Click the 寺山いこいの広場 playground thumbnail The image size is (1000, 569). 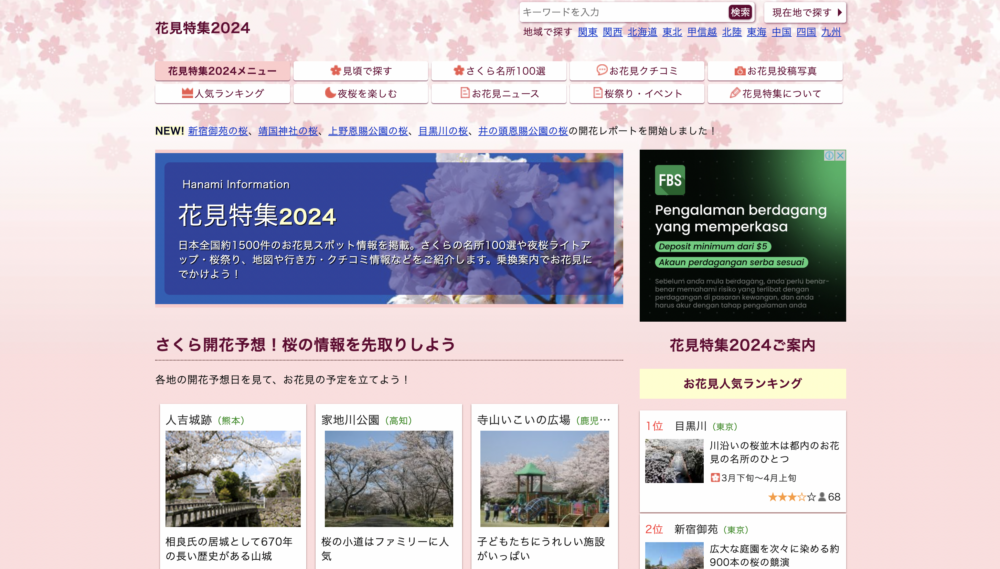tap(545, 478)
